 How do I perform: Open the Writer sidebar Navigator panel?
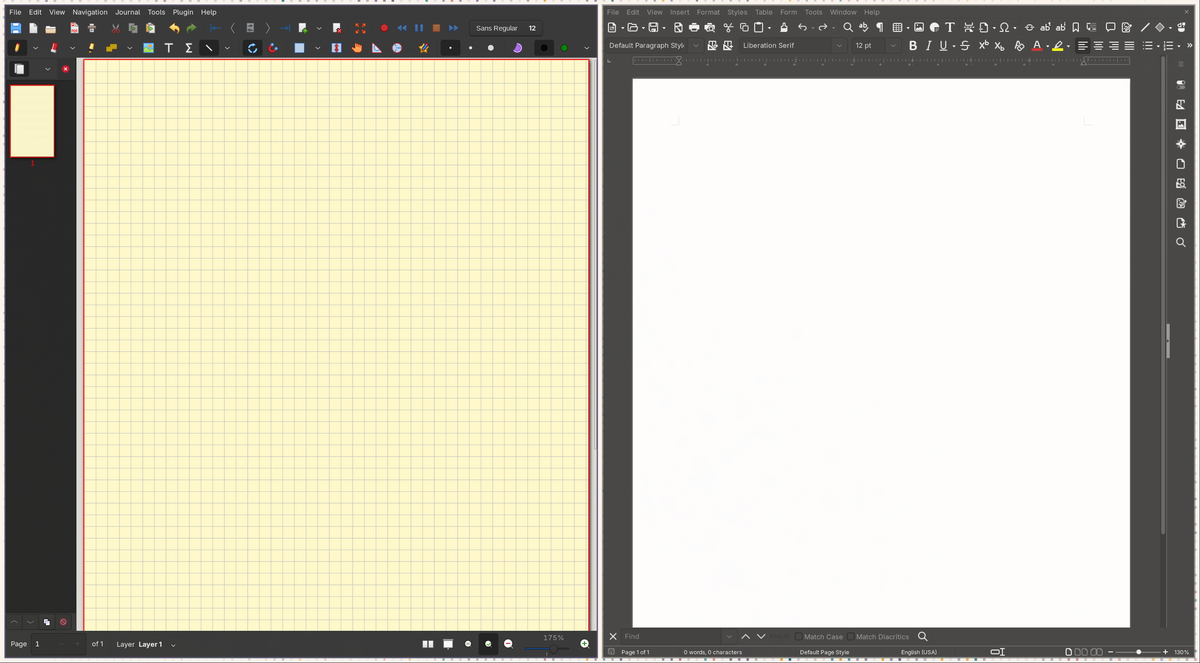tap(1181, 144)
